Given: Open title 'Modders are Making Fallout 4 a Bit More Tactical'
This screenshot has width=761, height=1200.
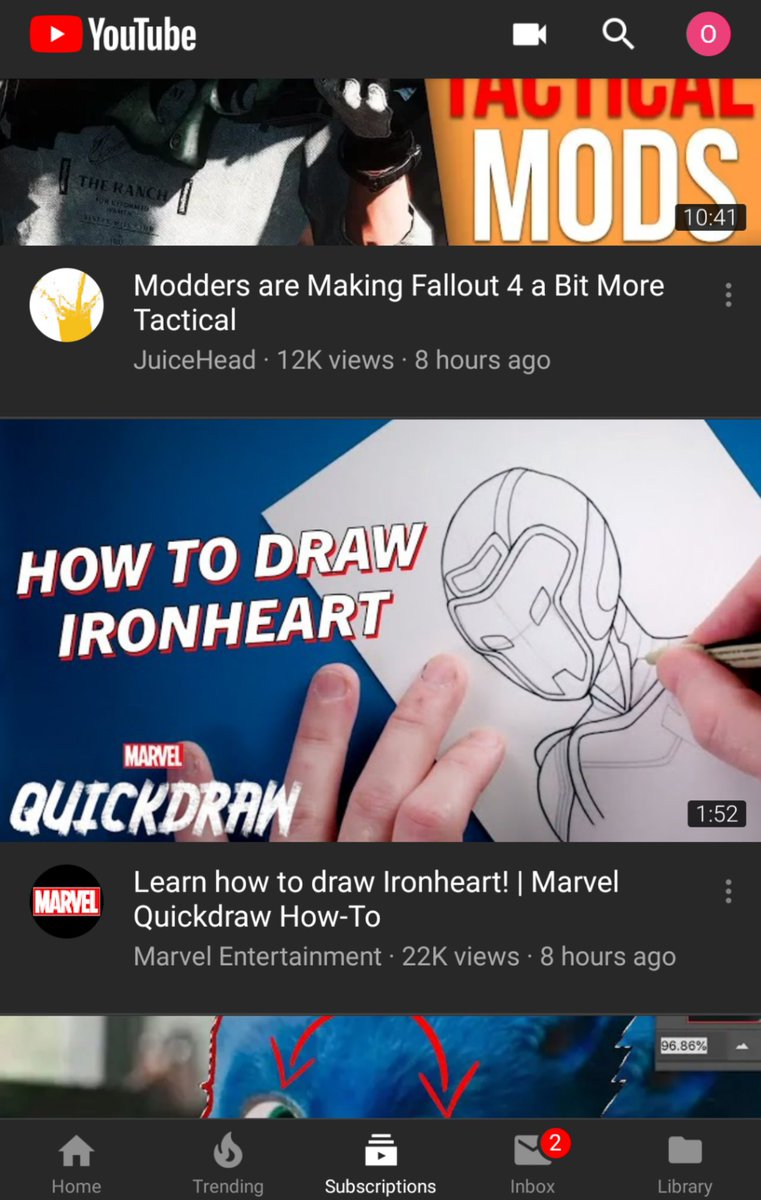Looking at the screenshot, I should tap(398, 303).
